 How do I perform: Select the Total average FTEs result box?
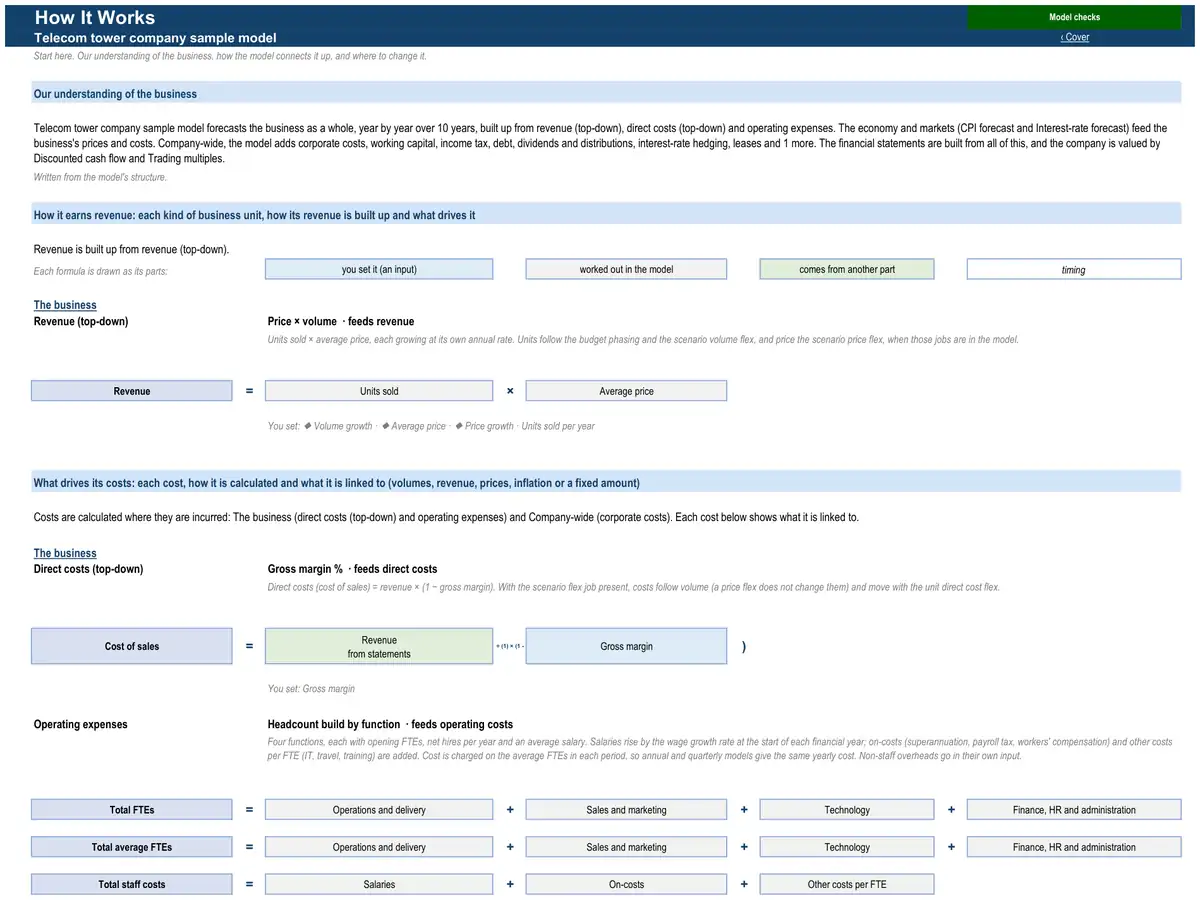click(x=131, y=847)
